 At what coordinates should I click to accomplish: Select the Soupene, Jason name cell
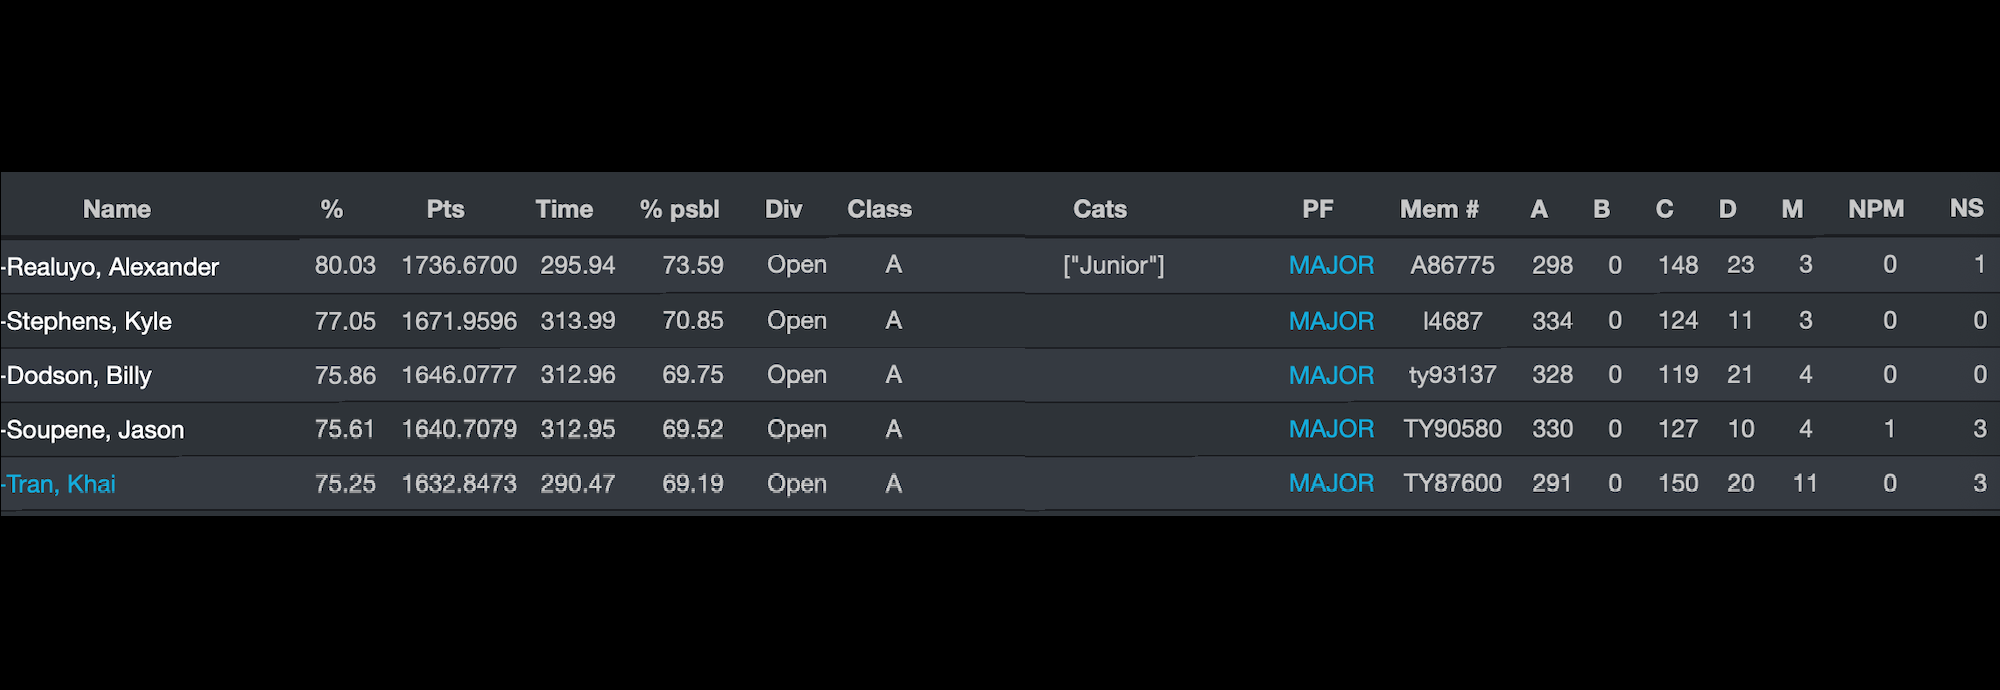[x=96, y=430]
